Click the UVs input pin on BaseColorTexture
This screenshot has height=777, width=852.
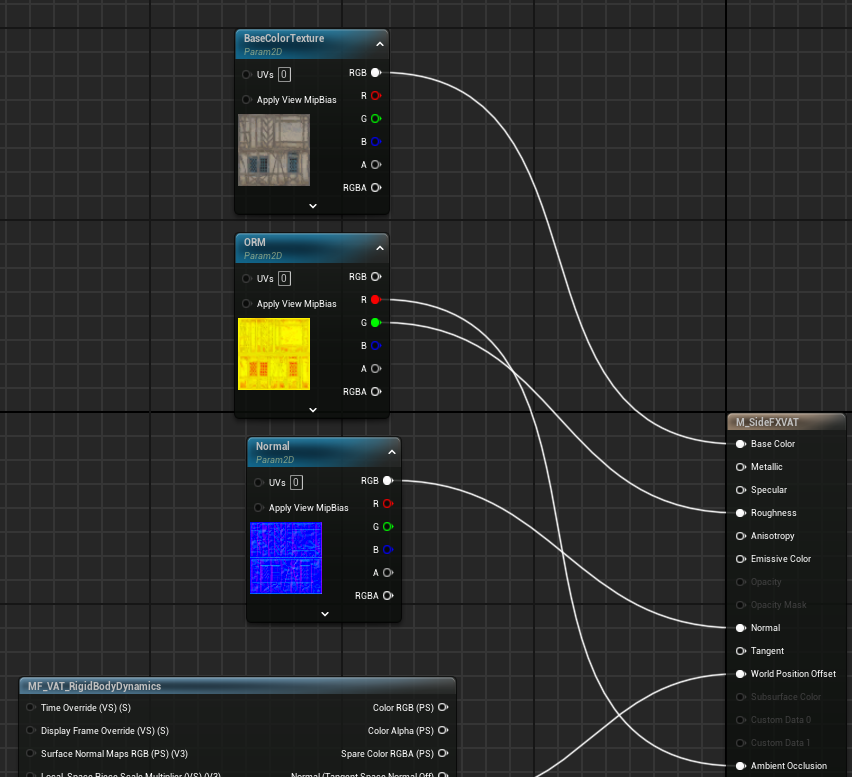pyautogui.click(x=247, y=74)
